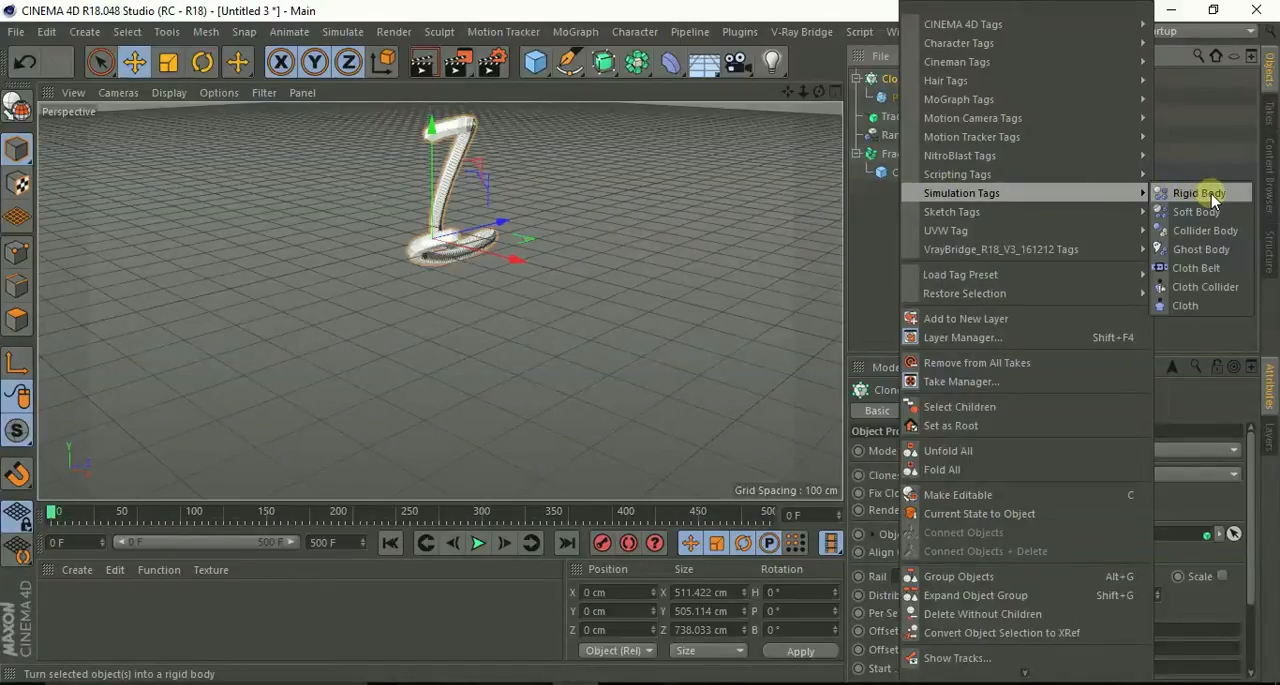The width and height of the screenshot is (1280, 685).
Task: Click Current State to Object entry
Action: click(x=1028, y=514)
